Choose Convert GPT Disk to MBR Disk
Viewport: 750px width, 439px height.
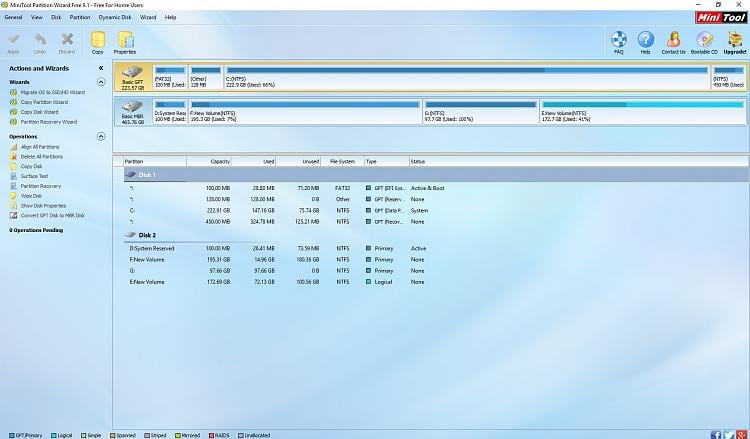pos(53,216)
